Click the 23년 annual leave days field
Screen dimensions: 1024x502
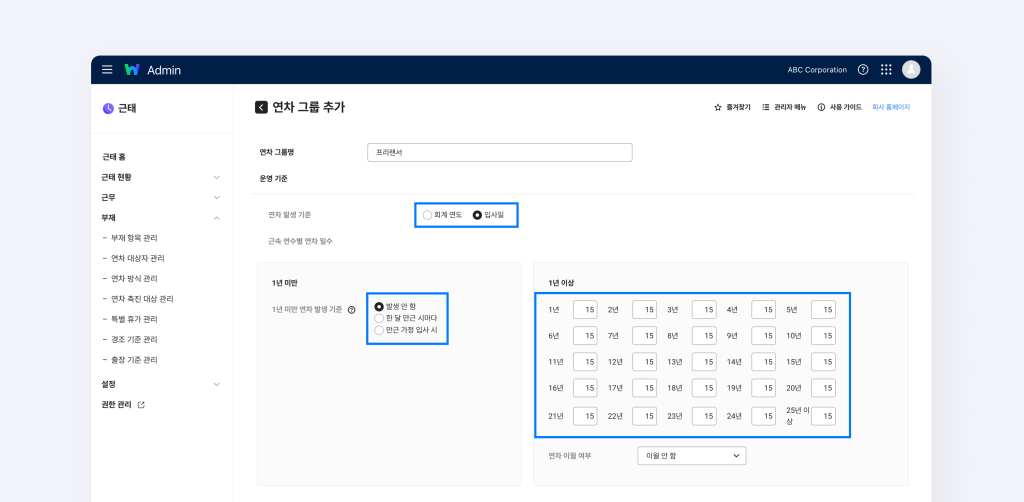(x=704, y=416)
